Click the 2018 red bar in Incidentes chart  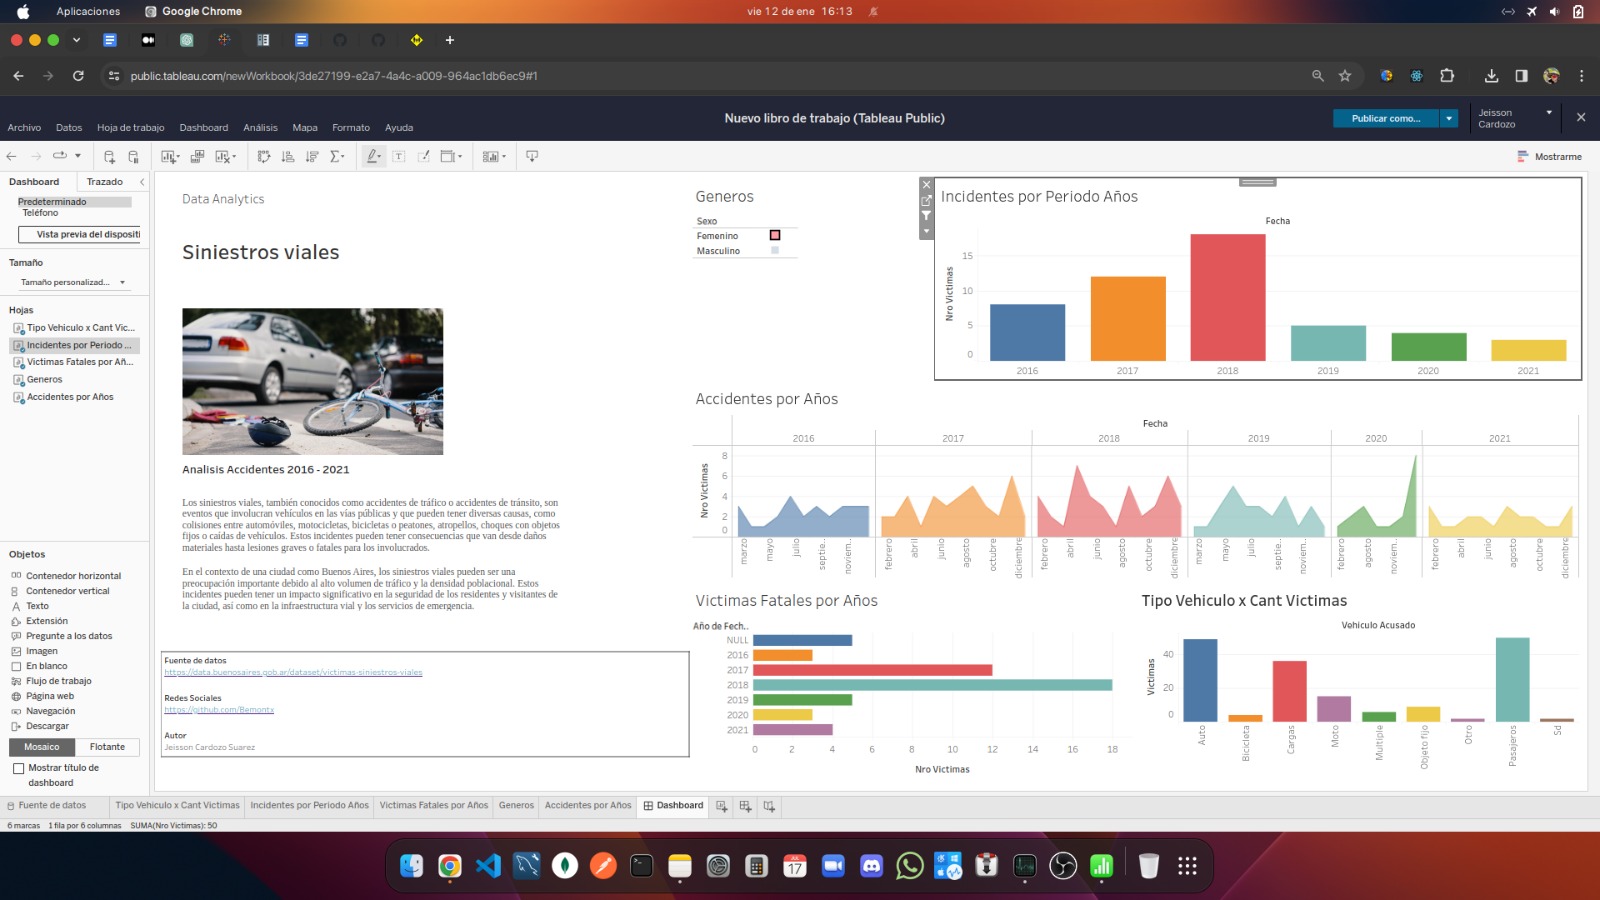pyautogui.click(x=1228, y=297)
